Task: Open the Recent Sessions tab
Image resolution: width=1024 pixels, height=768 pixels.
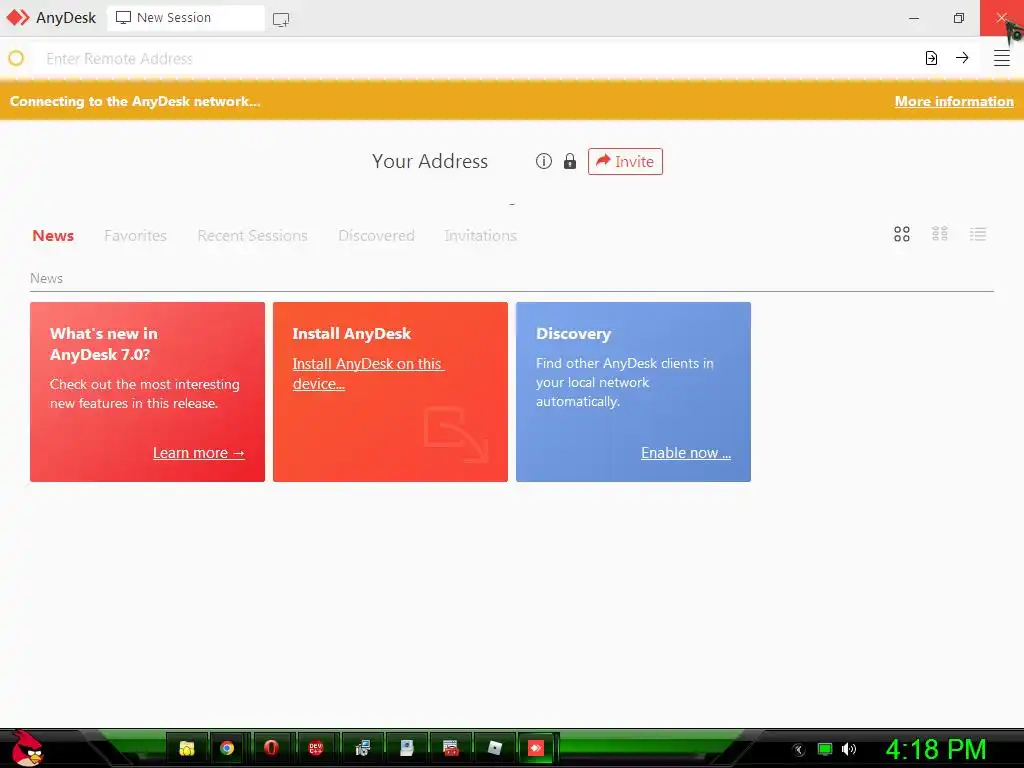Action: coord(252,236)
